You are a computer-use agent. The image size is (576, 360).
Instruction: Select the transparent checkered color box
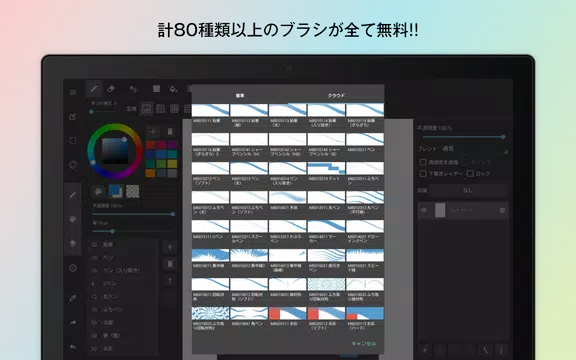tap(133, 191)
